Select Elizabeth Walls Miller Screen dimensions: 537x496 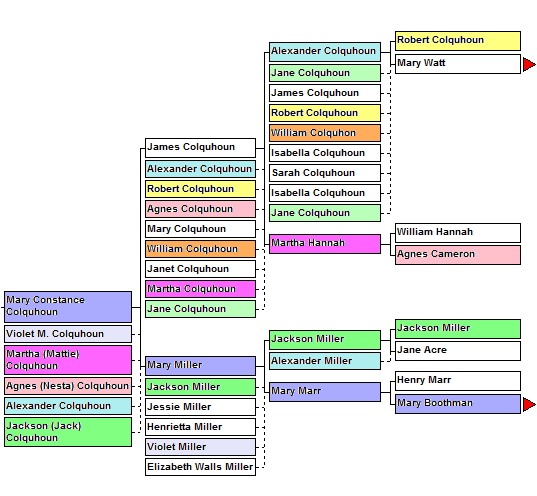point(200,467)
